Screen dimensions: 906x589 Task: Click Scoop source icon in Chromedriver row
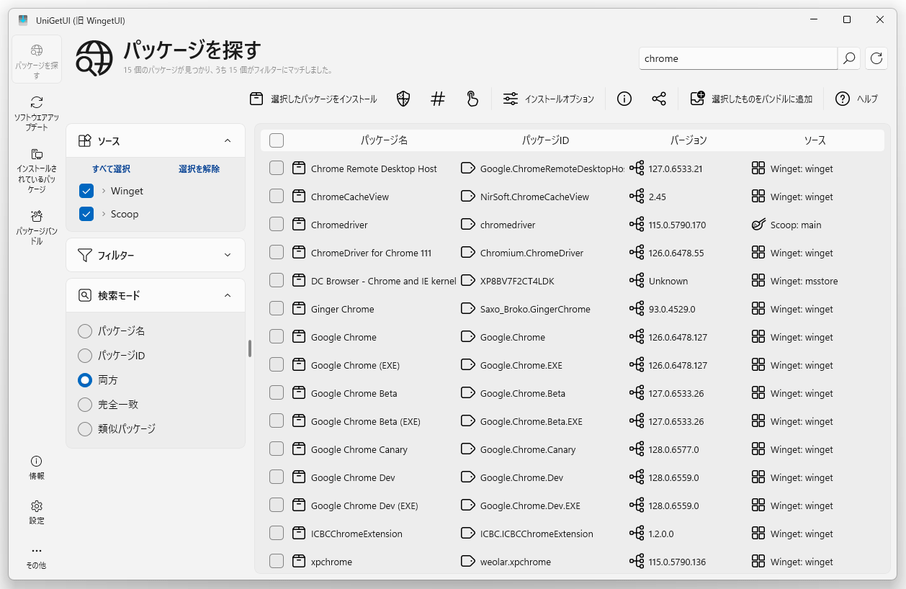[758, 224]
